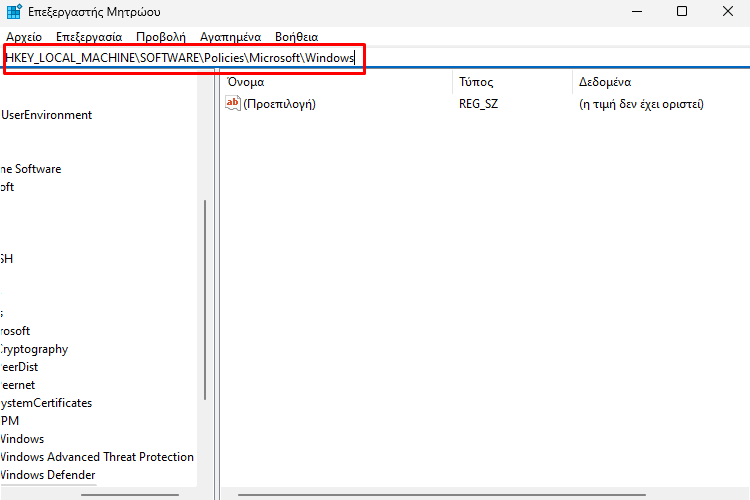Sort by the Δεδομένα column header
Viewport: 750px width, 500px height.
pos(605,82)
